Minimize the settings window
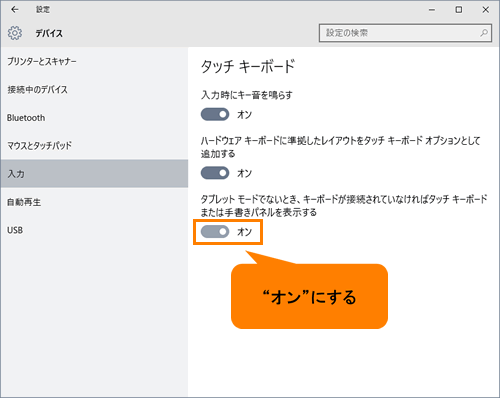The width and height of the screenshot is (500, 398). click(432, 10)
